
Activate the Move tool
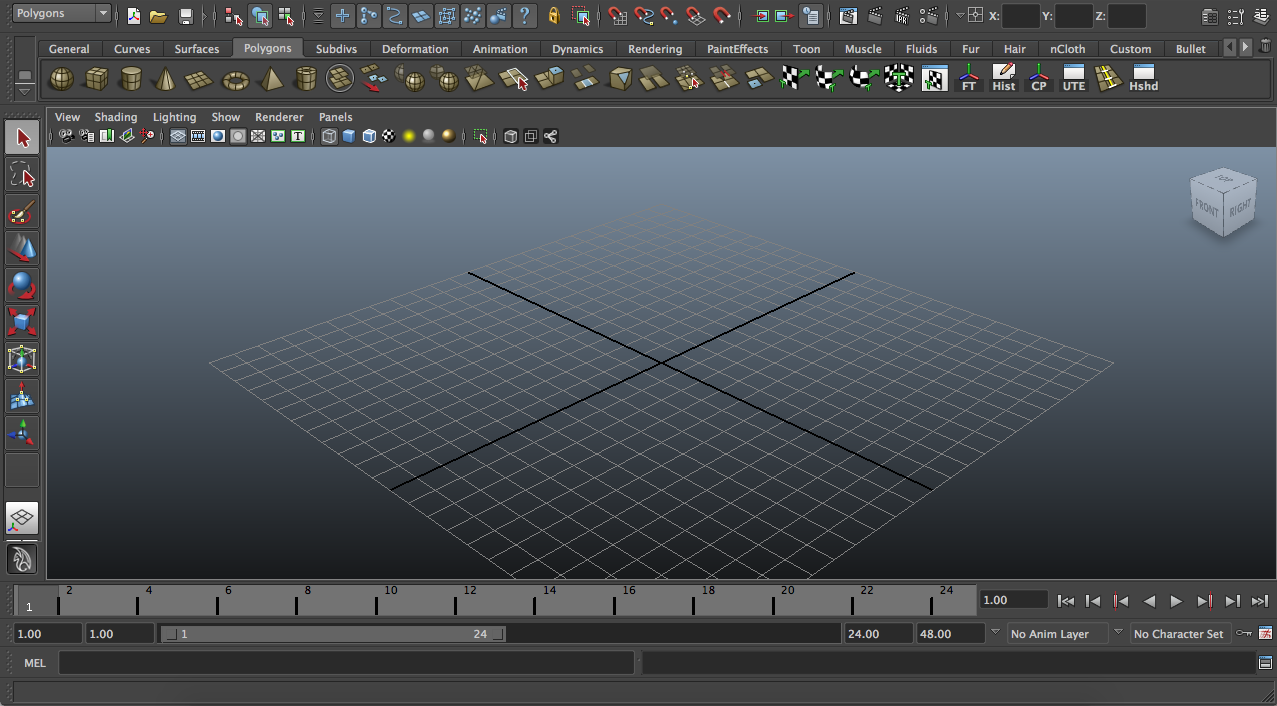tap(22, 249)
